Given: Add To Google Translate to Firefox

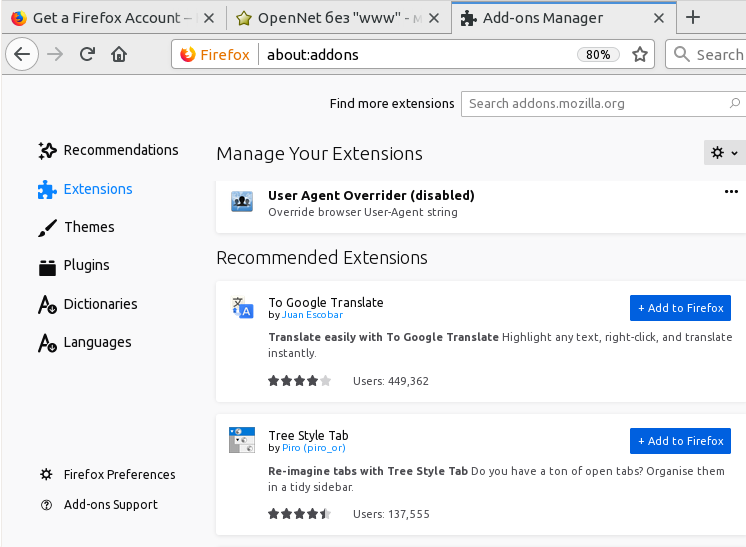Looking at the screenshot, I should (x=680, y=308).
